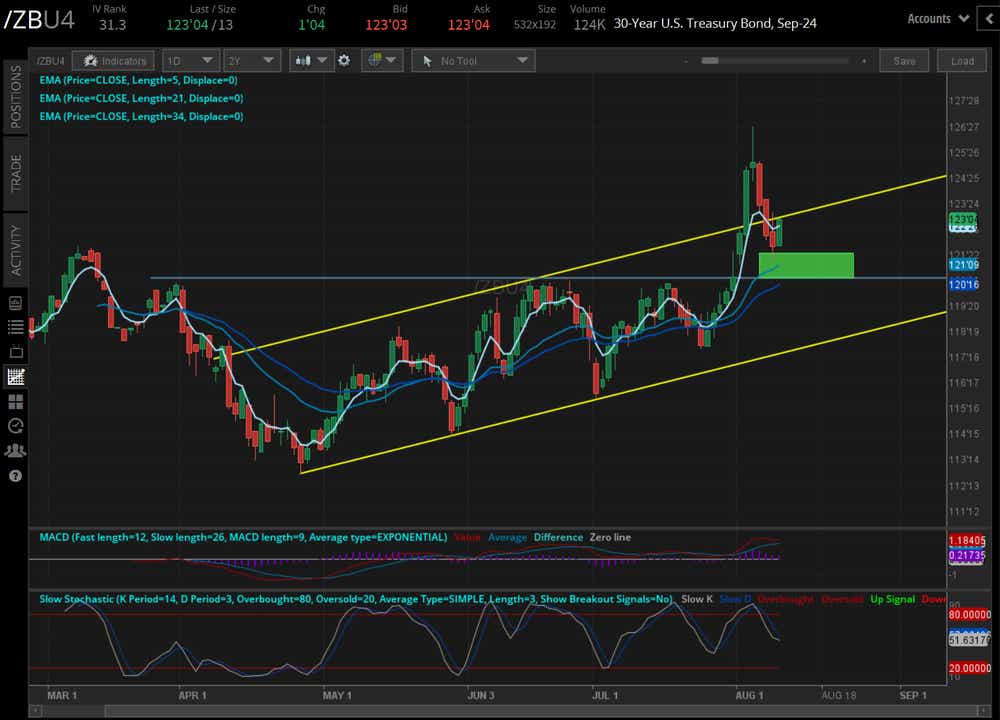
Task: Click the horizontal scrollbar right arrow
Action: pos(984,710)
